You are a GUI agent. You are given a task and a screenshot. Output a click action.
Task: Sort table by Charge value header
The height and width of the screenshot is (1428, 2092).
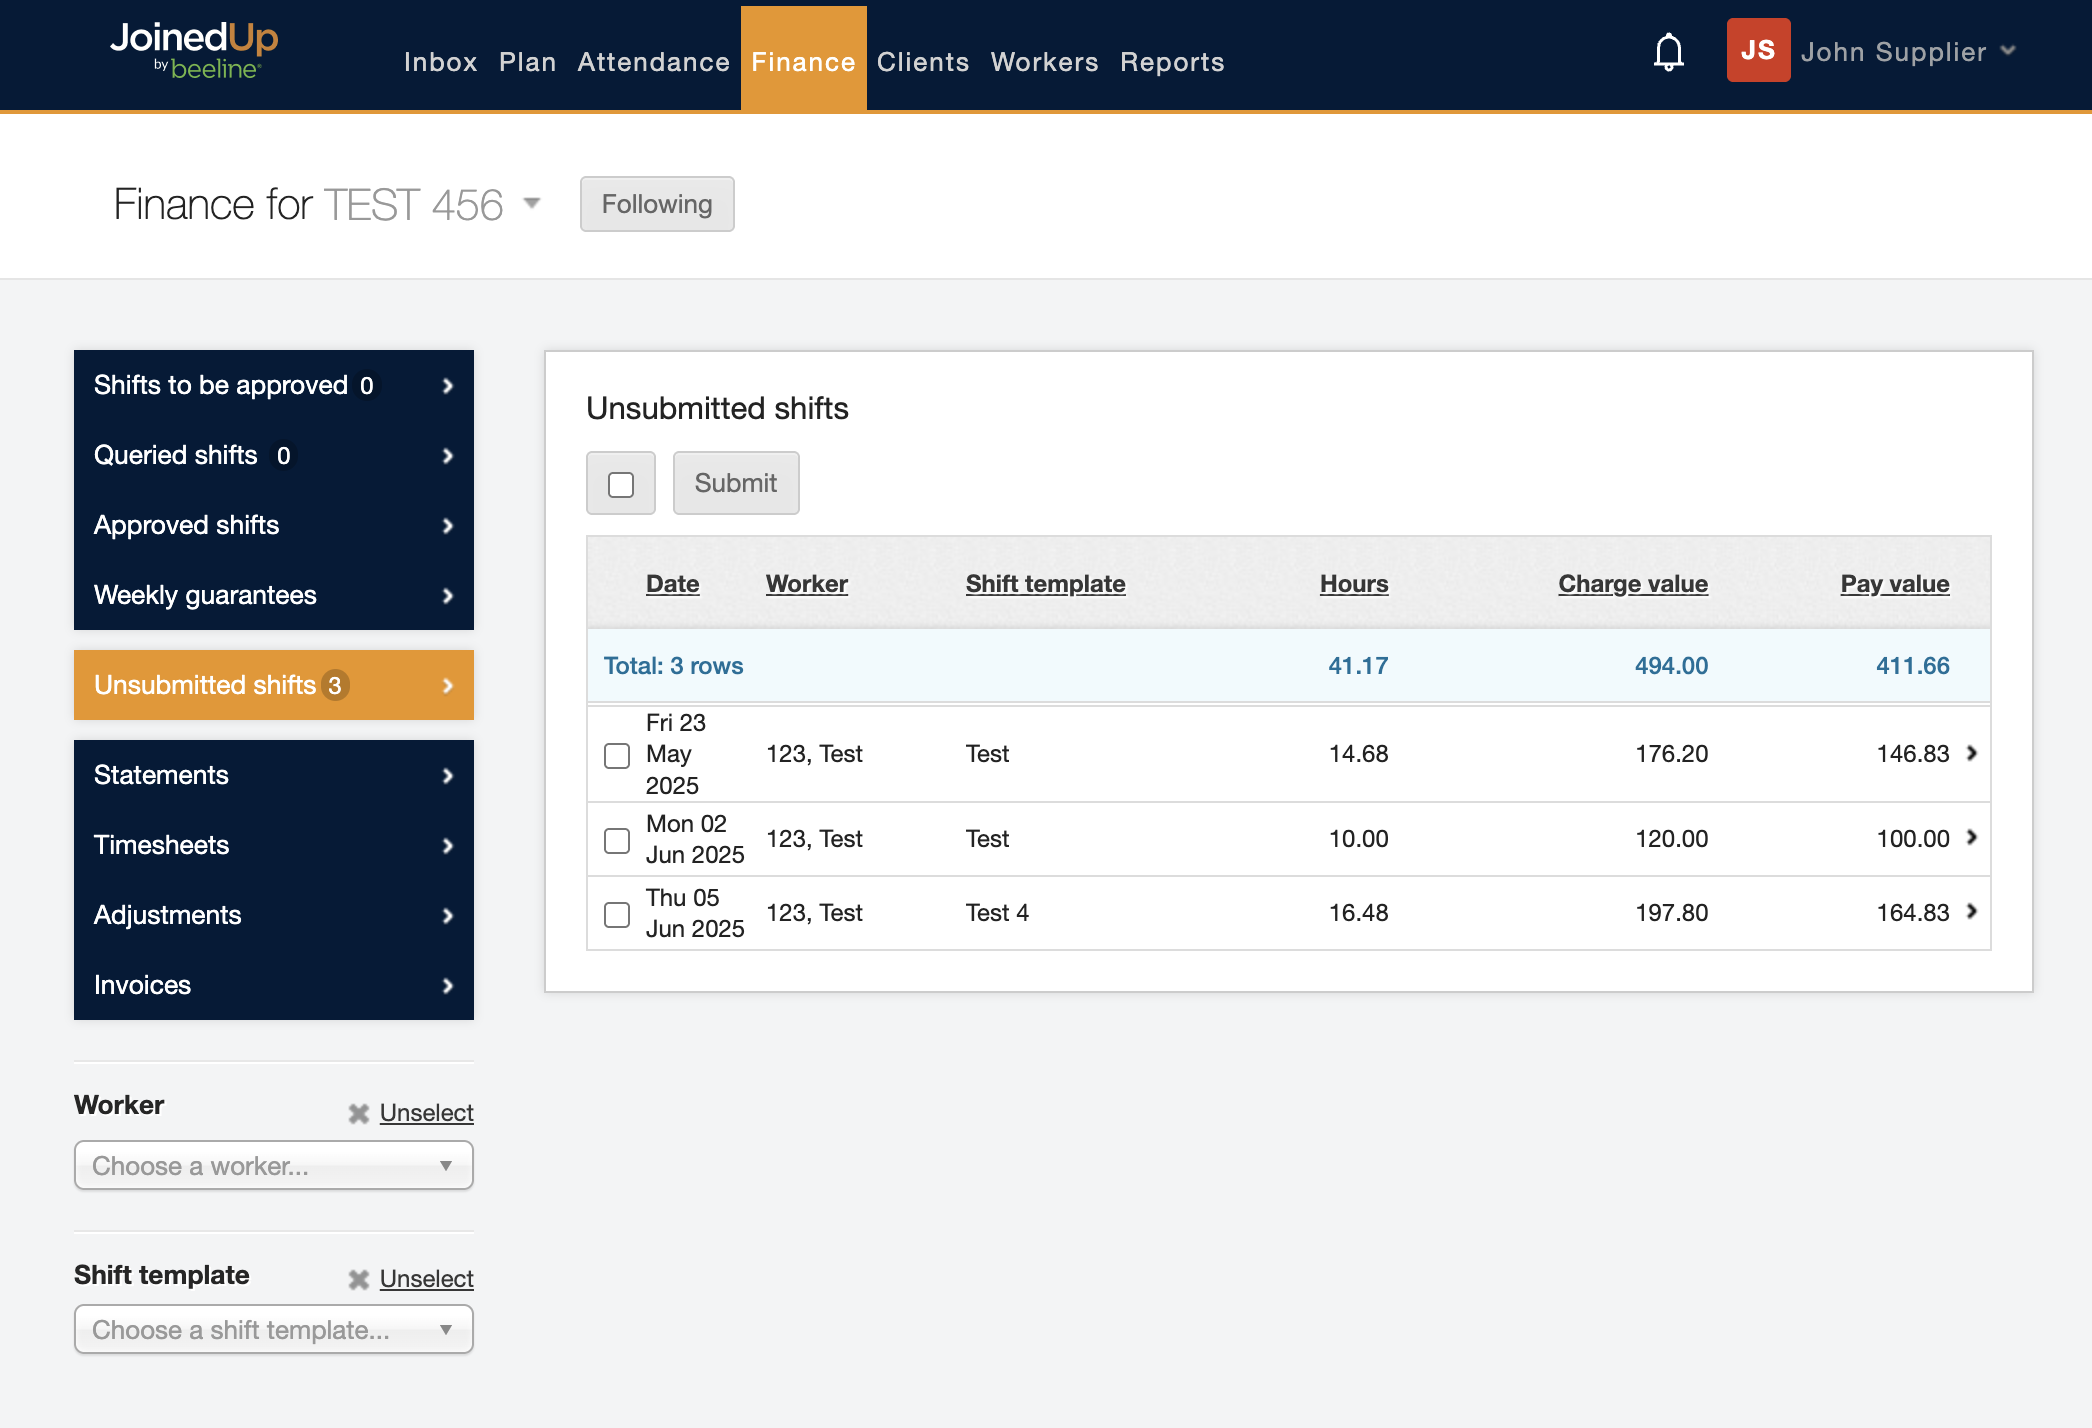(x=1632, y=584)
